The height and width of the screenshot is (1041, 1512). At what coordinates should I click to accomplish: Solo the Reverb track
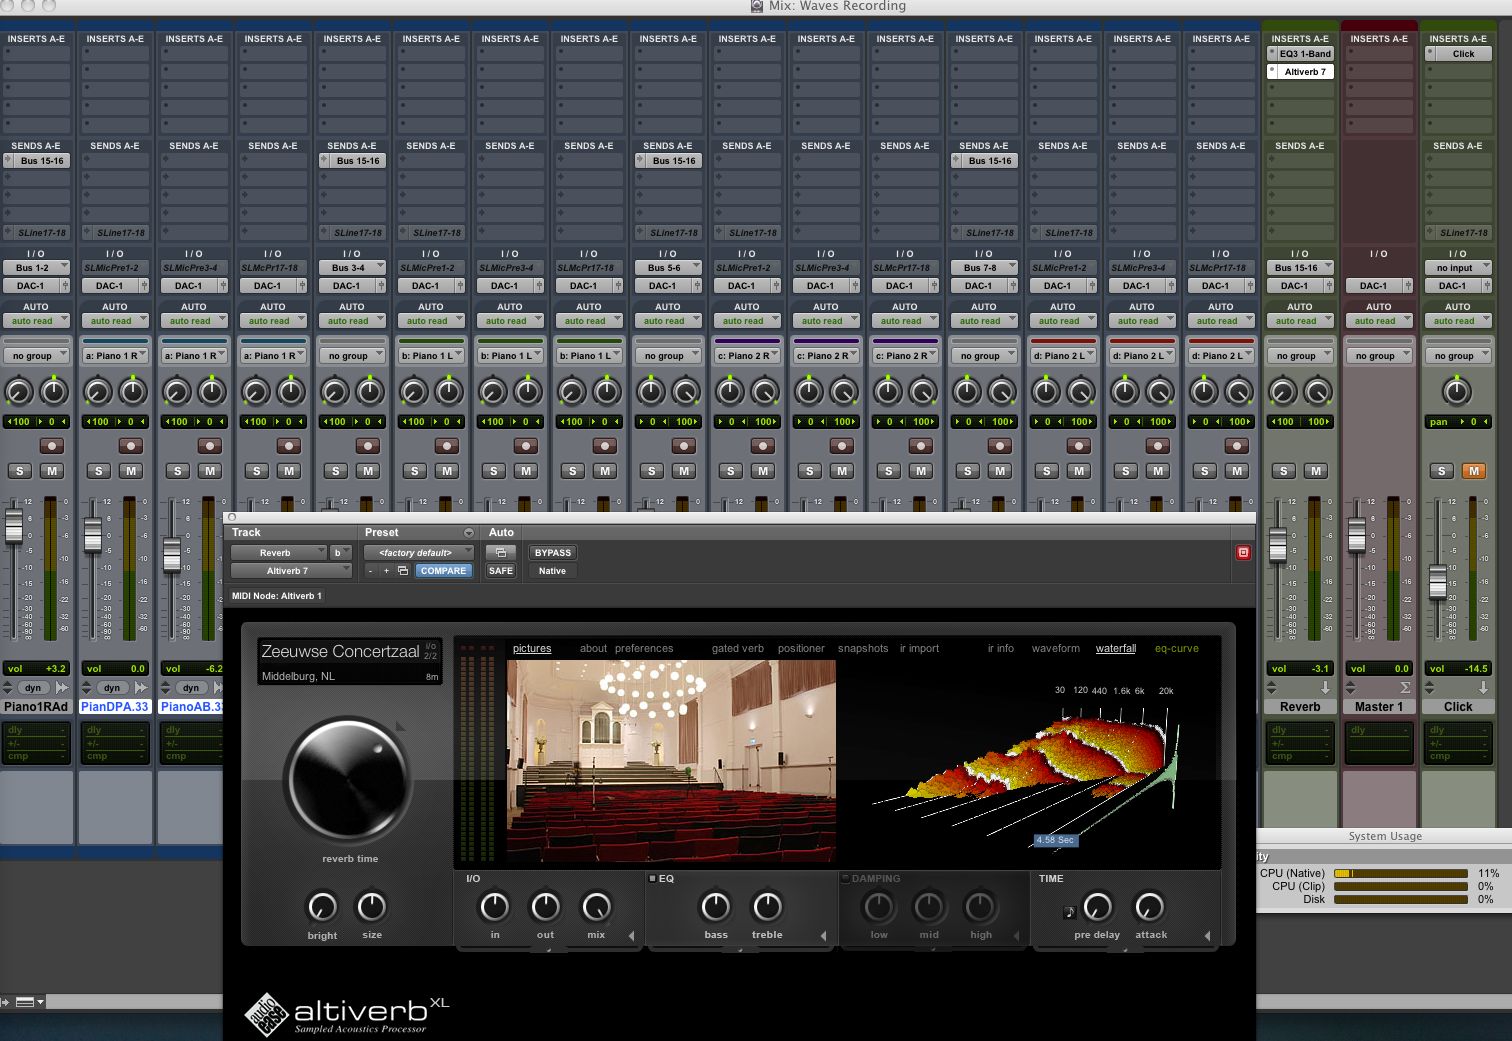pos(1284,471)
